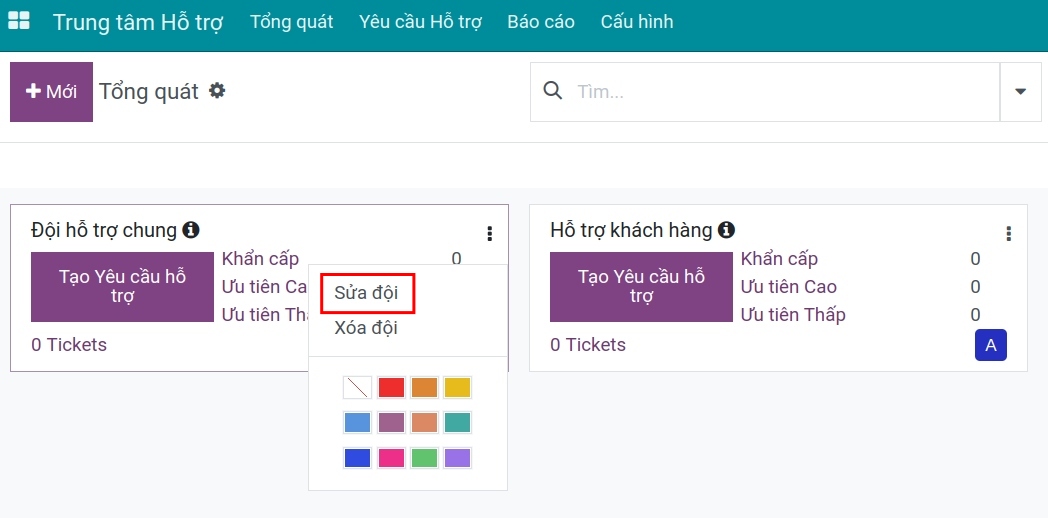Image resolution: width=1048 pixels, height=518 pixels.
Task: Click the Hỗ trợ khách hàng card title
Action: (x=632, y=231)
